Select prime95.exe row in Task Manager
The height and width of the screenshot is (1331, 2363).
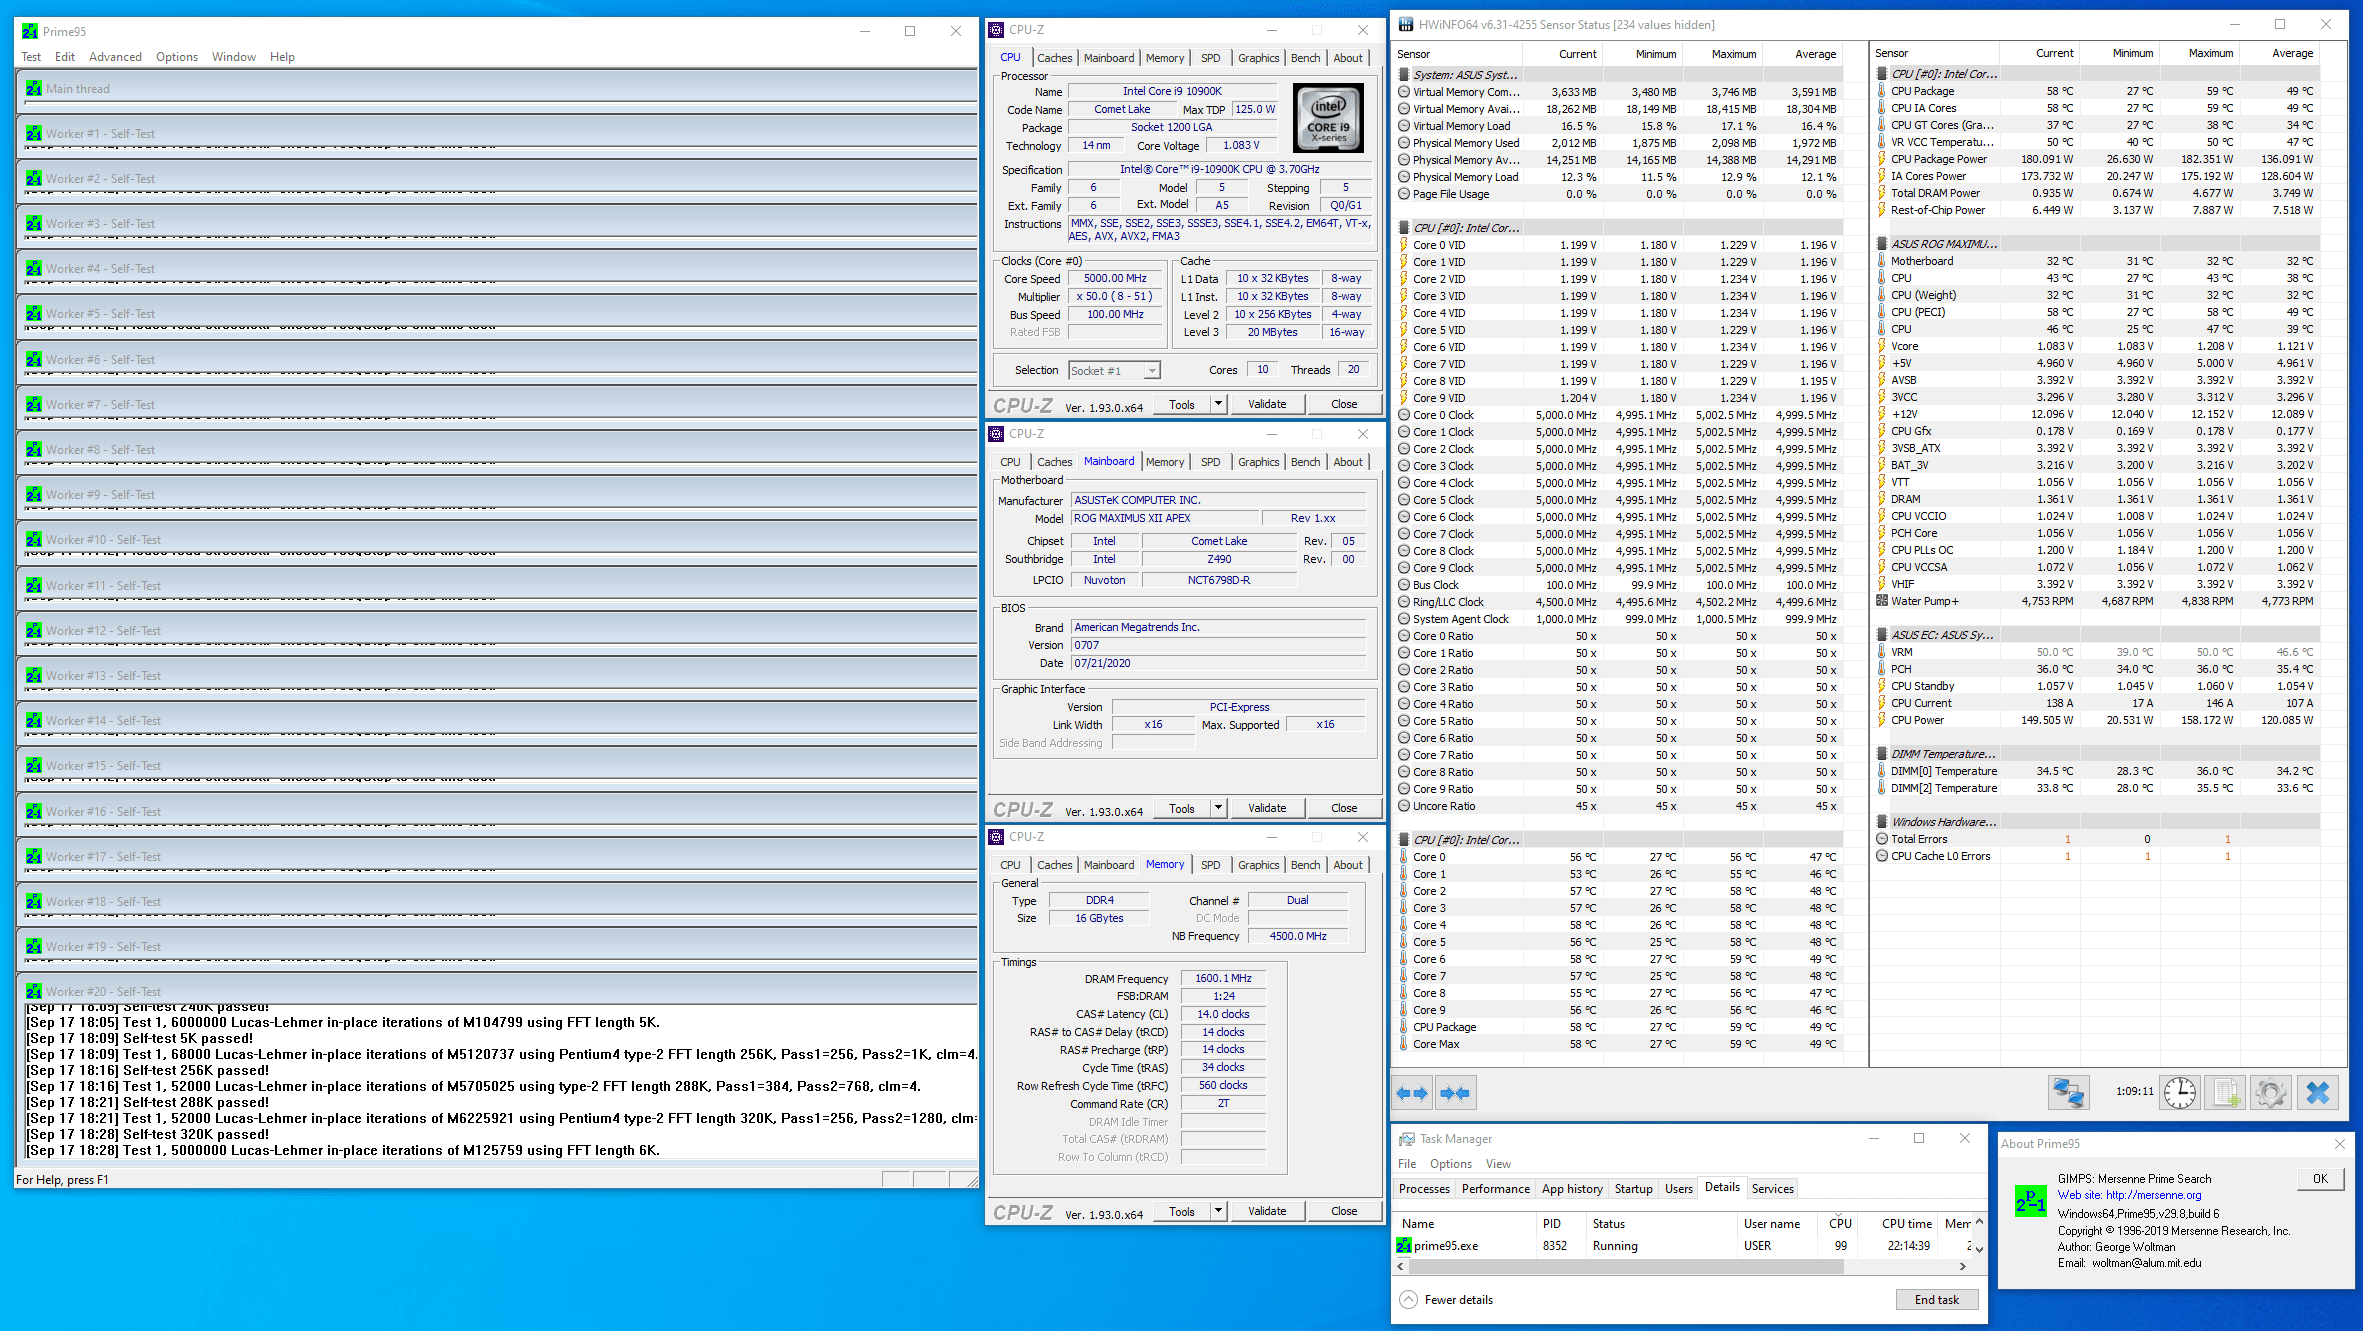click(1683, 1245)
